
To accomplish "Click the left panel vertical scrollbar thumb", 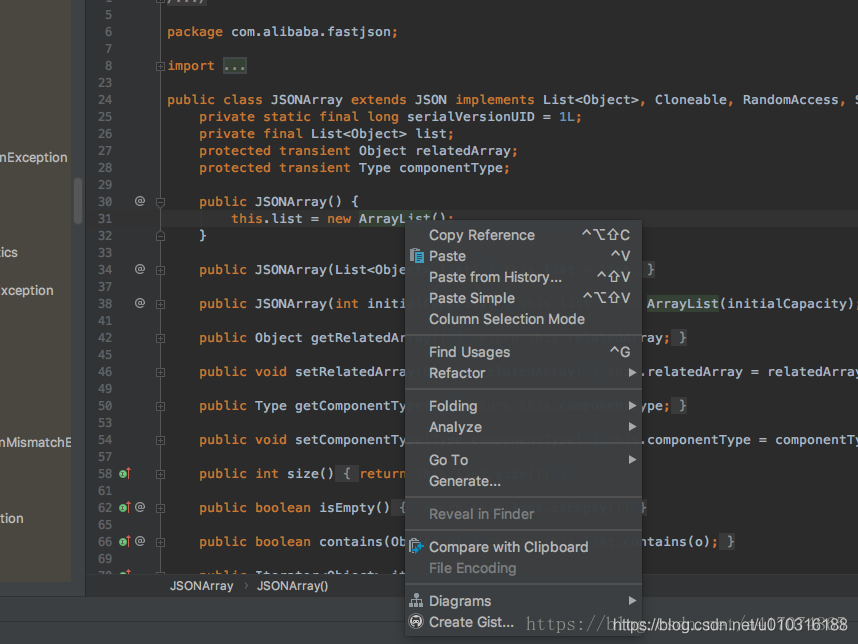I will coord(78,200).
